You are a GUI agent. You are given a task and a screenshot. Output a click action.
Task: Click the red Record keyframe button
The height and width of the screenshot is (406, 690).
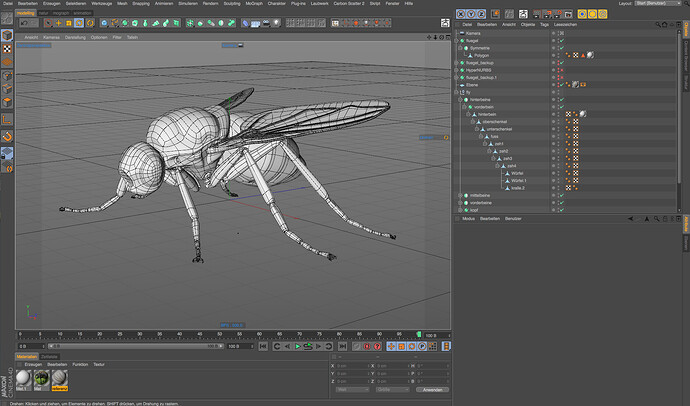click(357, 347)
